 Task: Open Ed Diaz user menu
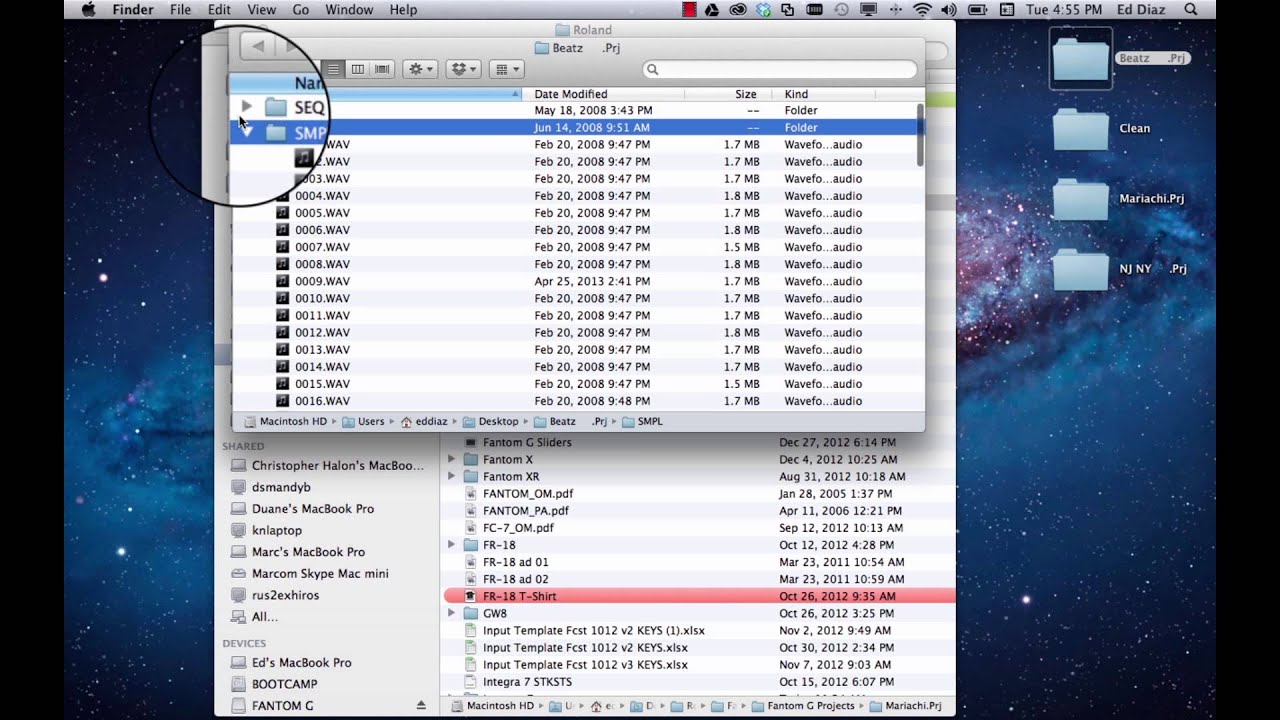tap(1143, 10)
